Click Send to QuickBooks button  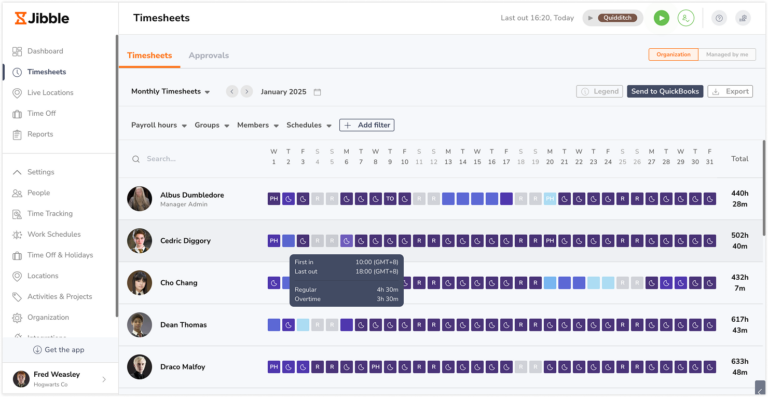[x=665, y=92]
